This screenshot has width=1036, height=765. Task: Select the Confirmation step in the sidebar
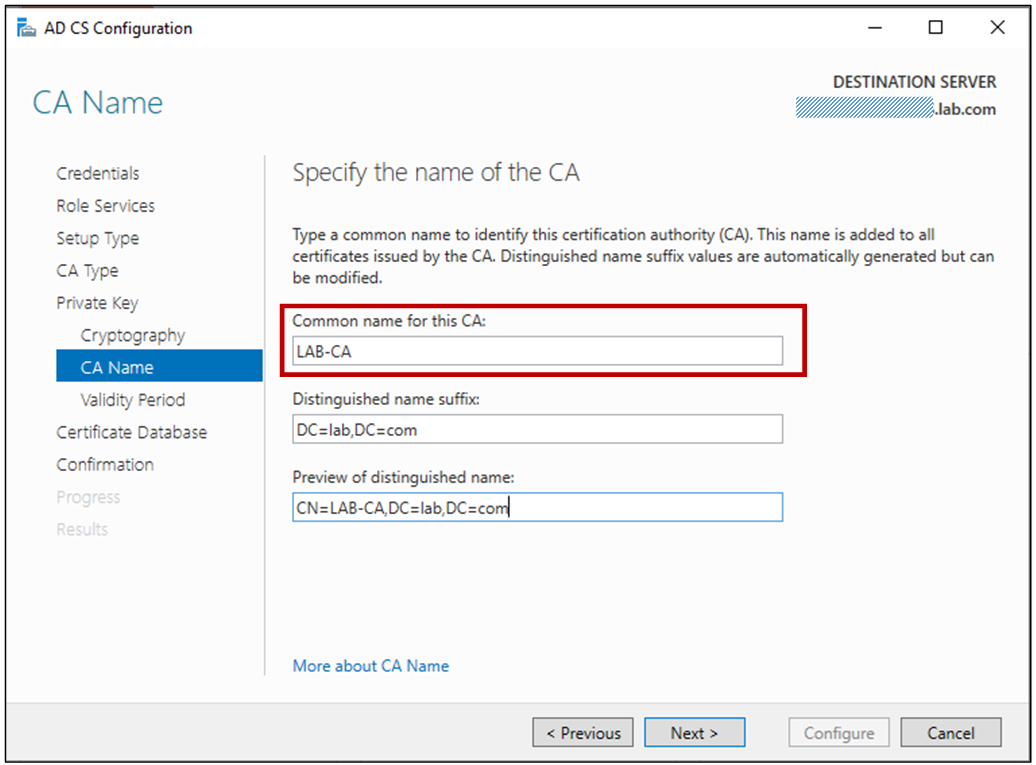pyautogui.click(x=105, y=464)
